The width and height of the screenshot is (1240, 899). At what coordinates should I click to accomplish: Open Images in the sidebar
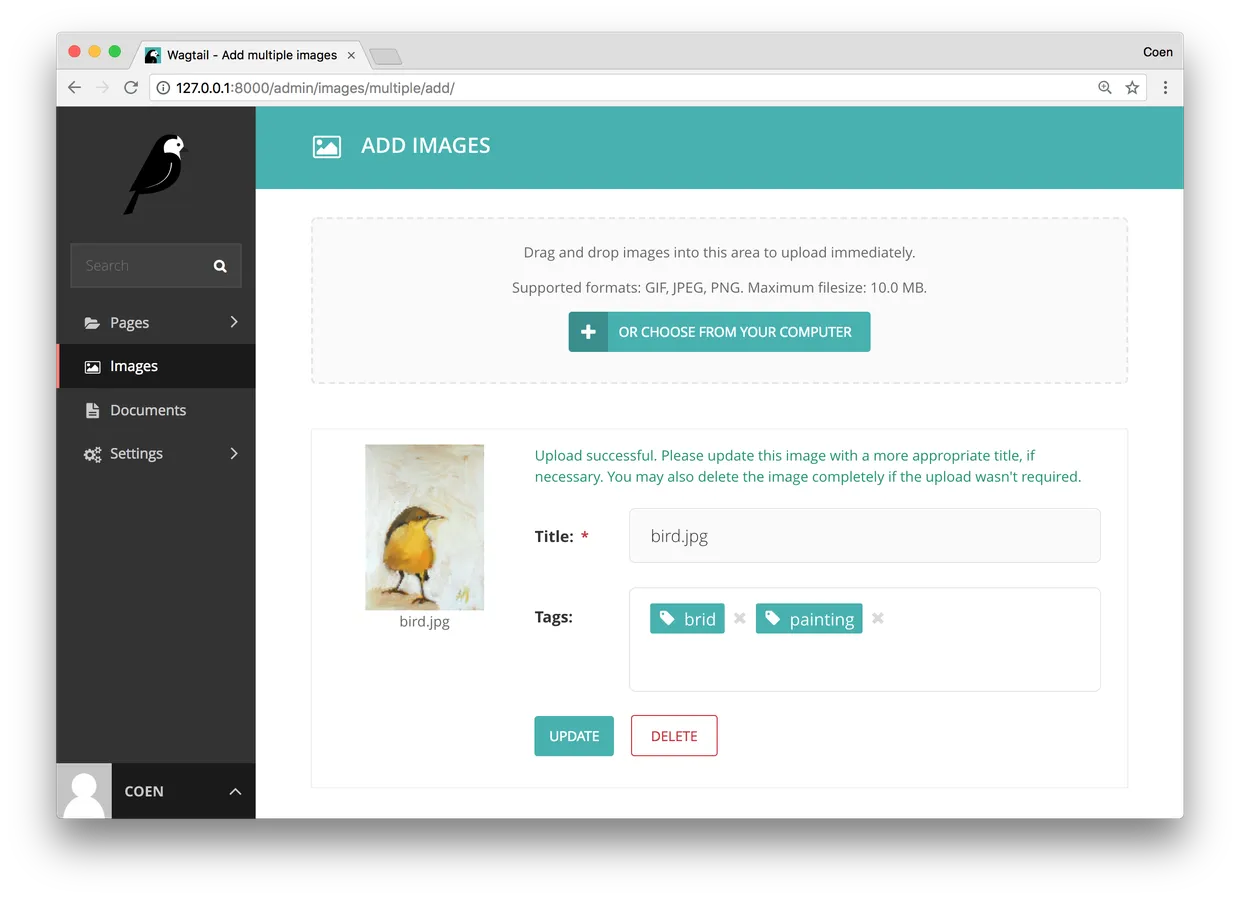coord(134,366)
